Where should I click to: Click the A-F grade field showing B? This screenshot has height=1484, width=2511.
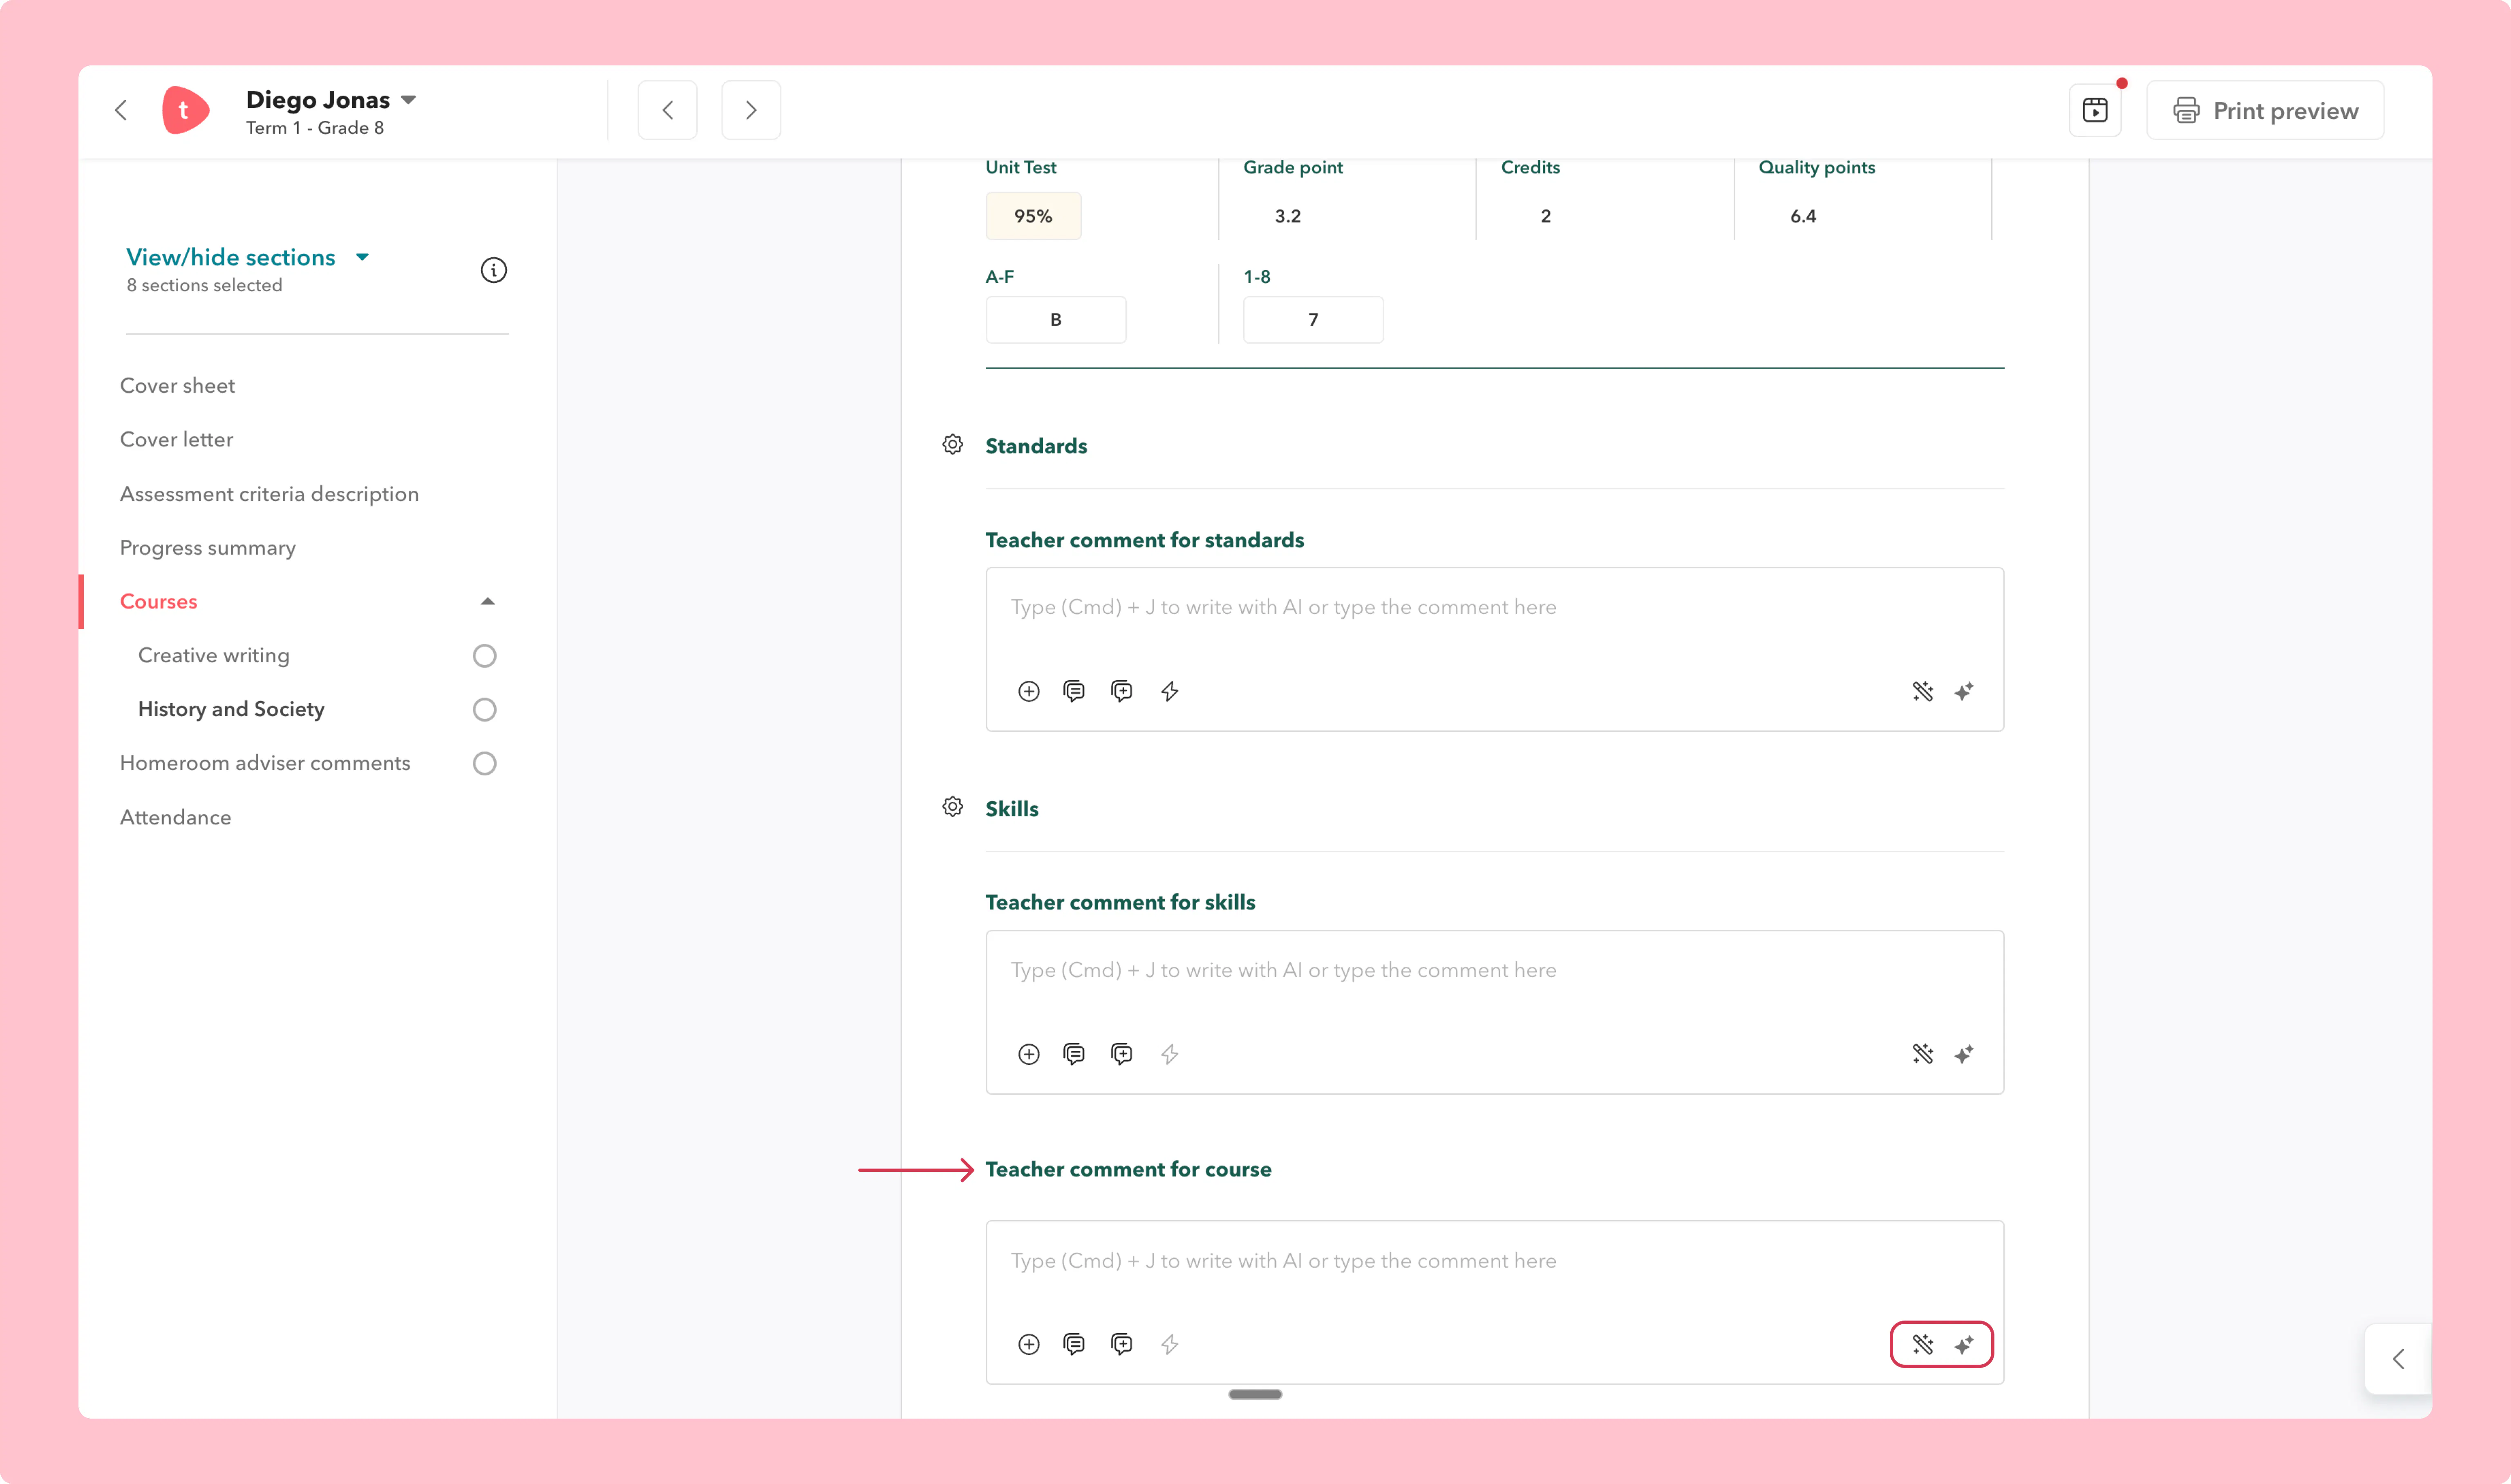click(1056, 320)
